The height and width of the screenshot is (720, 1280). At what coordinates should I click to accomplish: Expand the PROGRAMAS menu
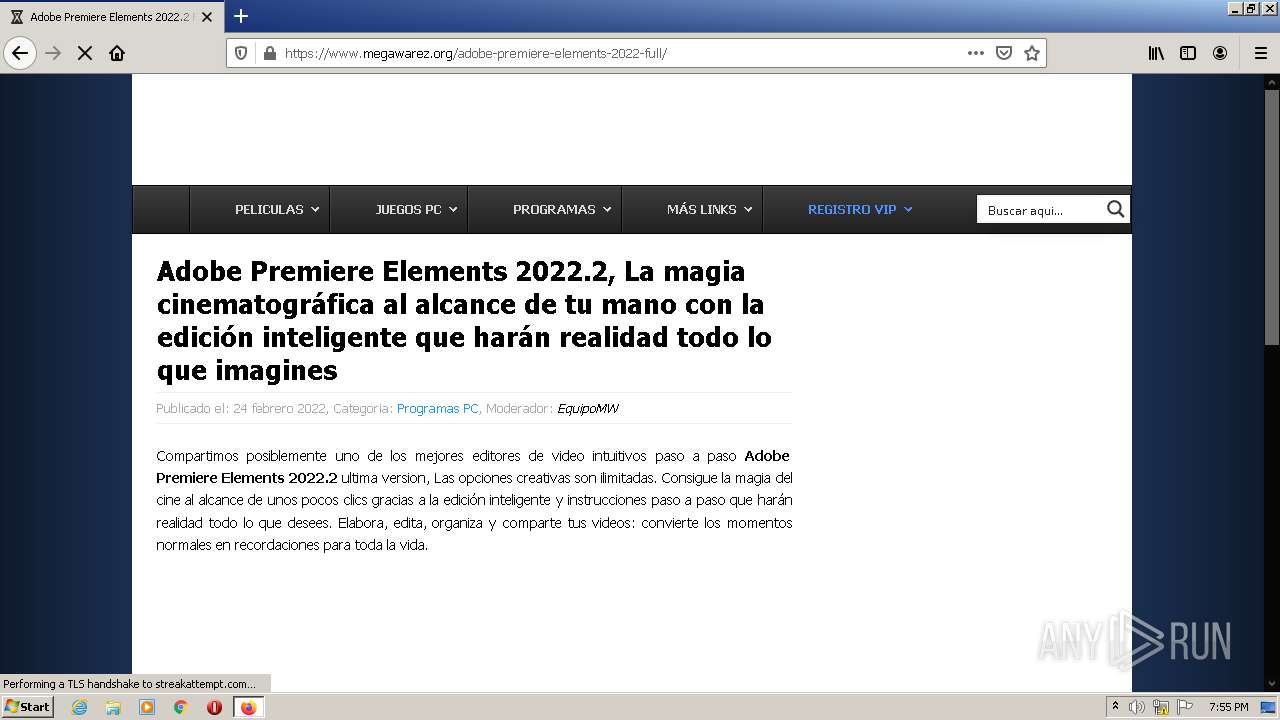[x=561, y=209]
